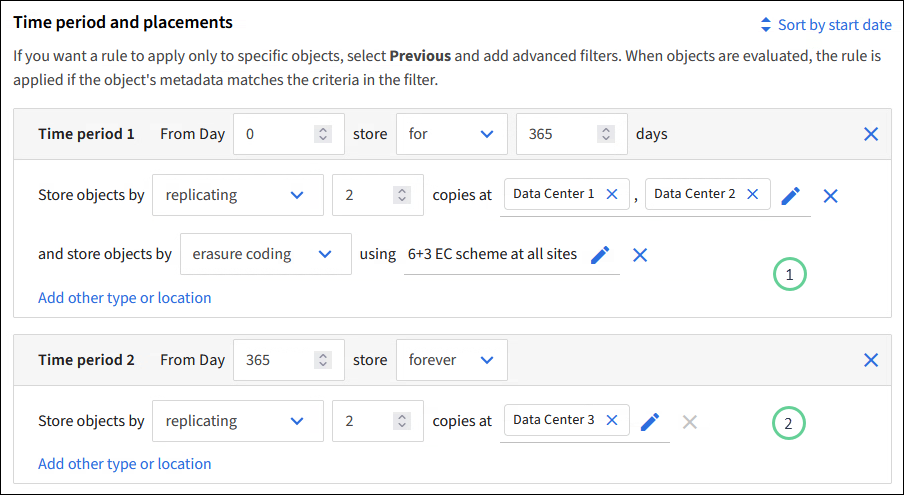Click 'Add other type or location' in period 1

124,297
